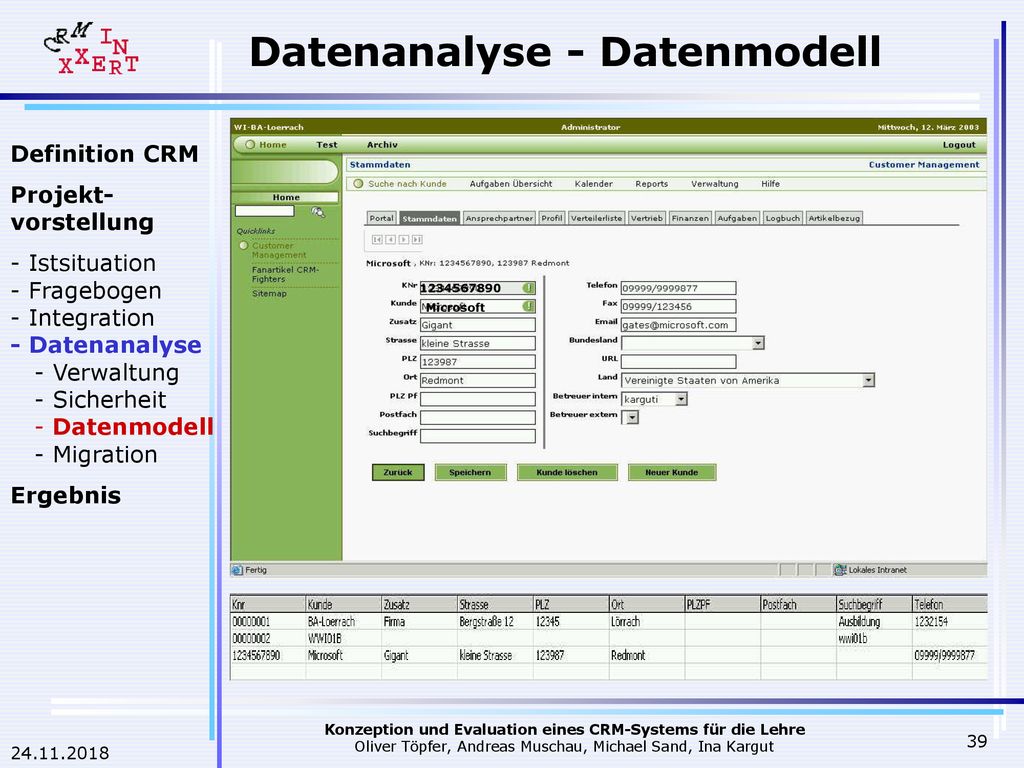The image size is (1024, 768).
Task: Click the WWI01B cell in the Kunde column
Action: point(344,639)
